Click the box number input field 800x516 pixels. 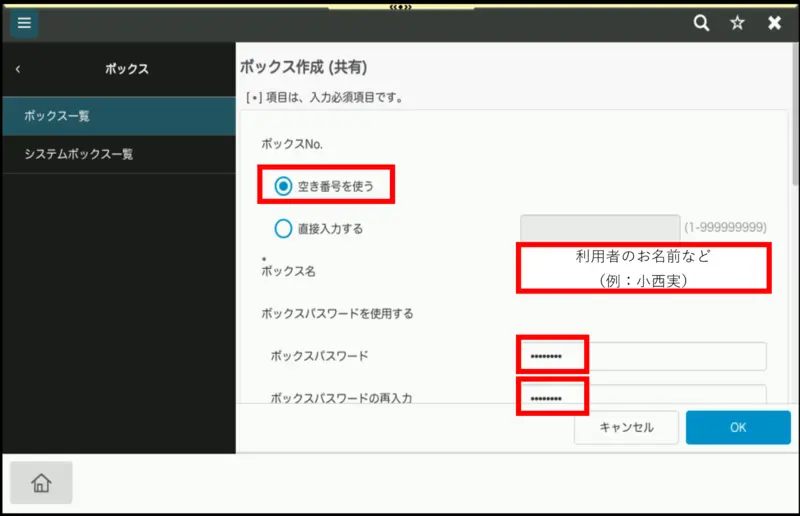[x=600, y=228]
